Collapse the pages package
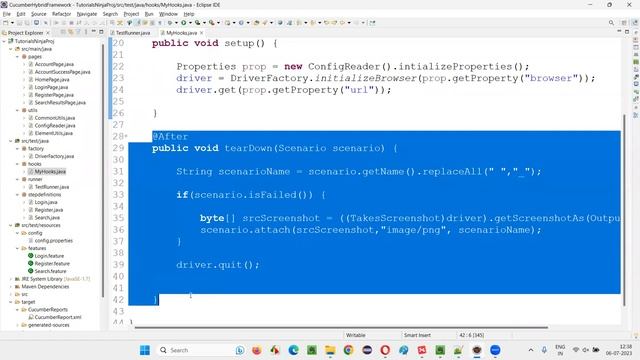 18,57
